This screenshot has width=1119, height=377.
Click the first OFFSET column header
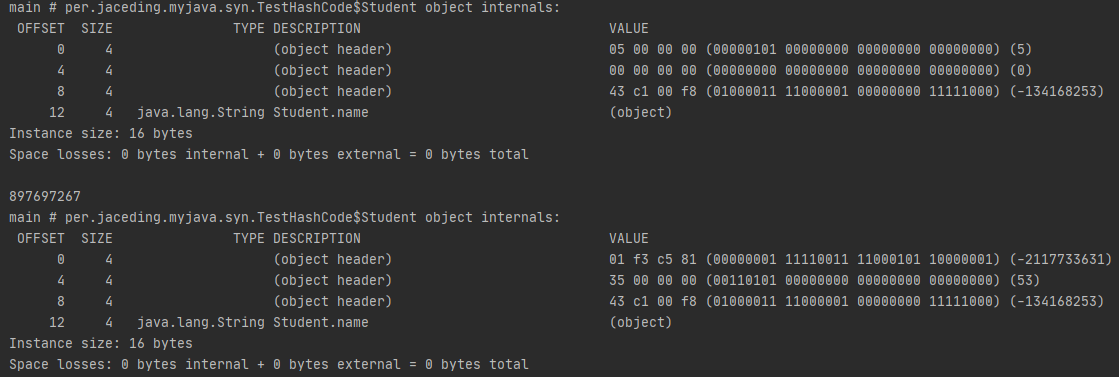pos(41,29)
